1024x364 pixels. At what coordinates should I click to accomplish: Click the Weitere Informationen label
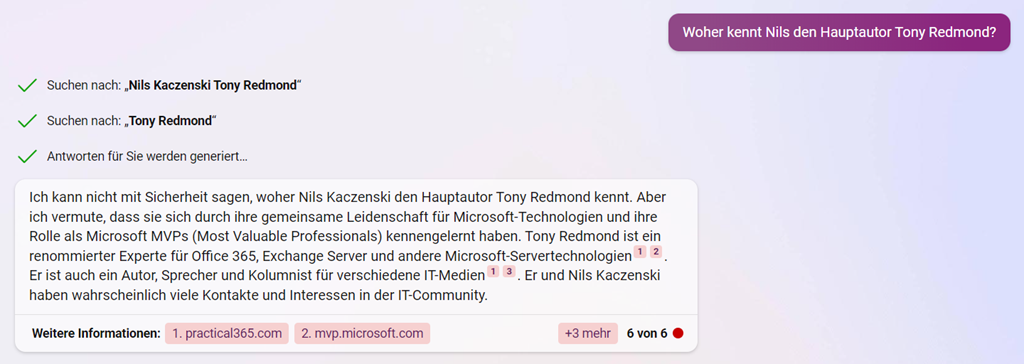click(96, 333)
